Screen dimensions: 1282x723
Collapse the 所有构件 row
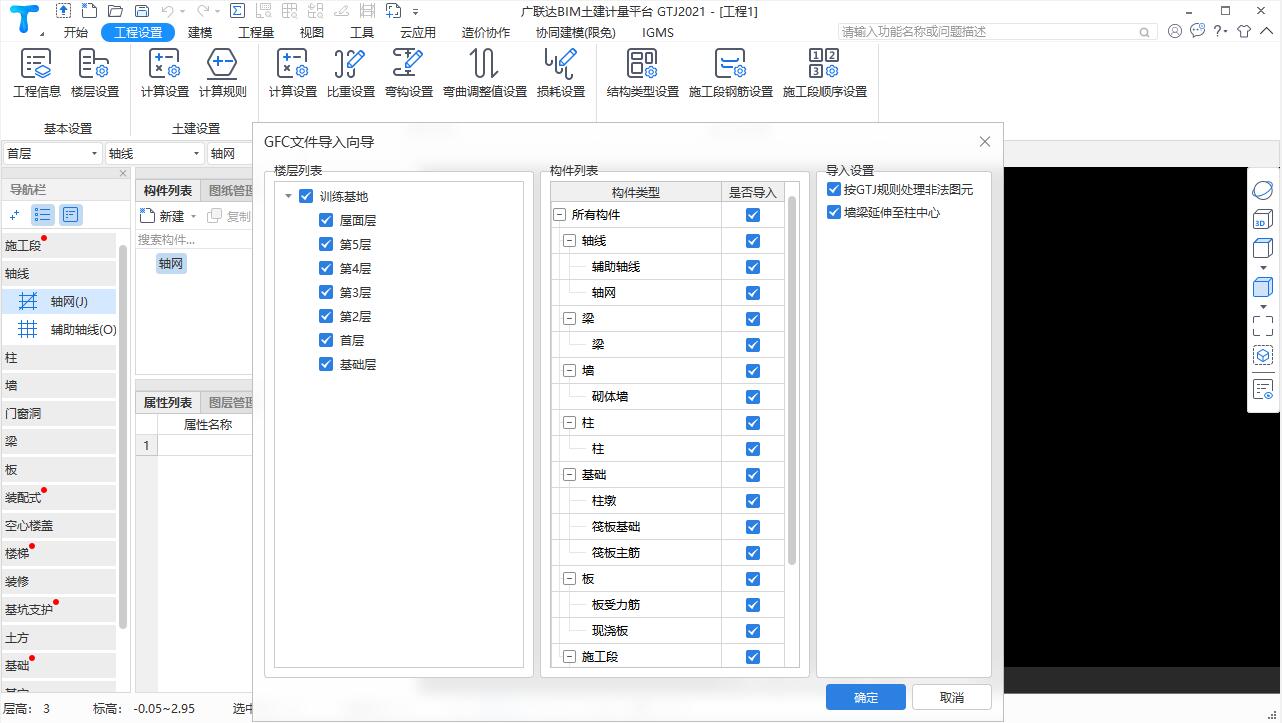(559, 215)
